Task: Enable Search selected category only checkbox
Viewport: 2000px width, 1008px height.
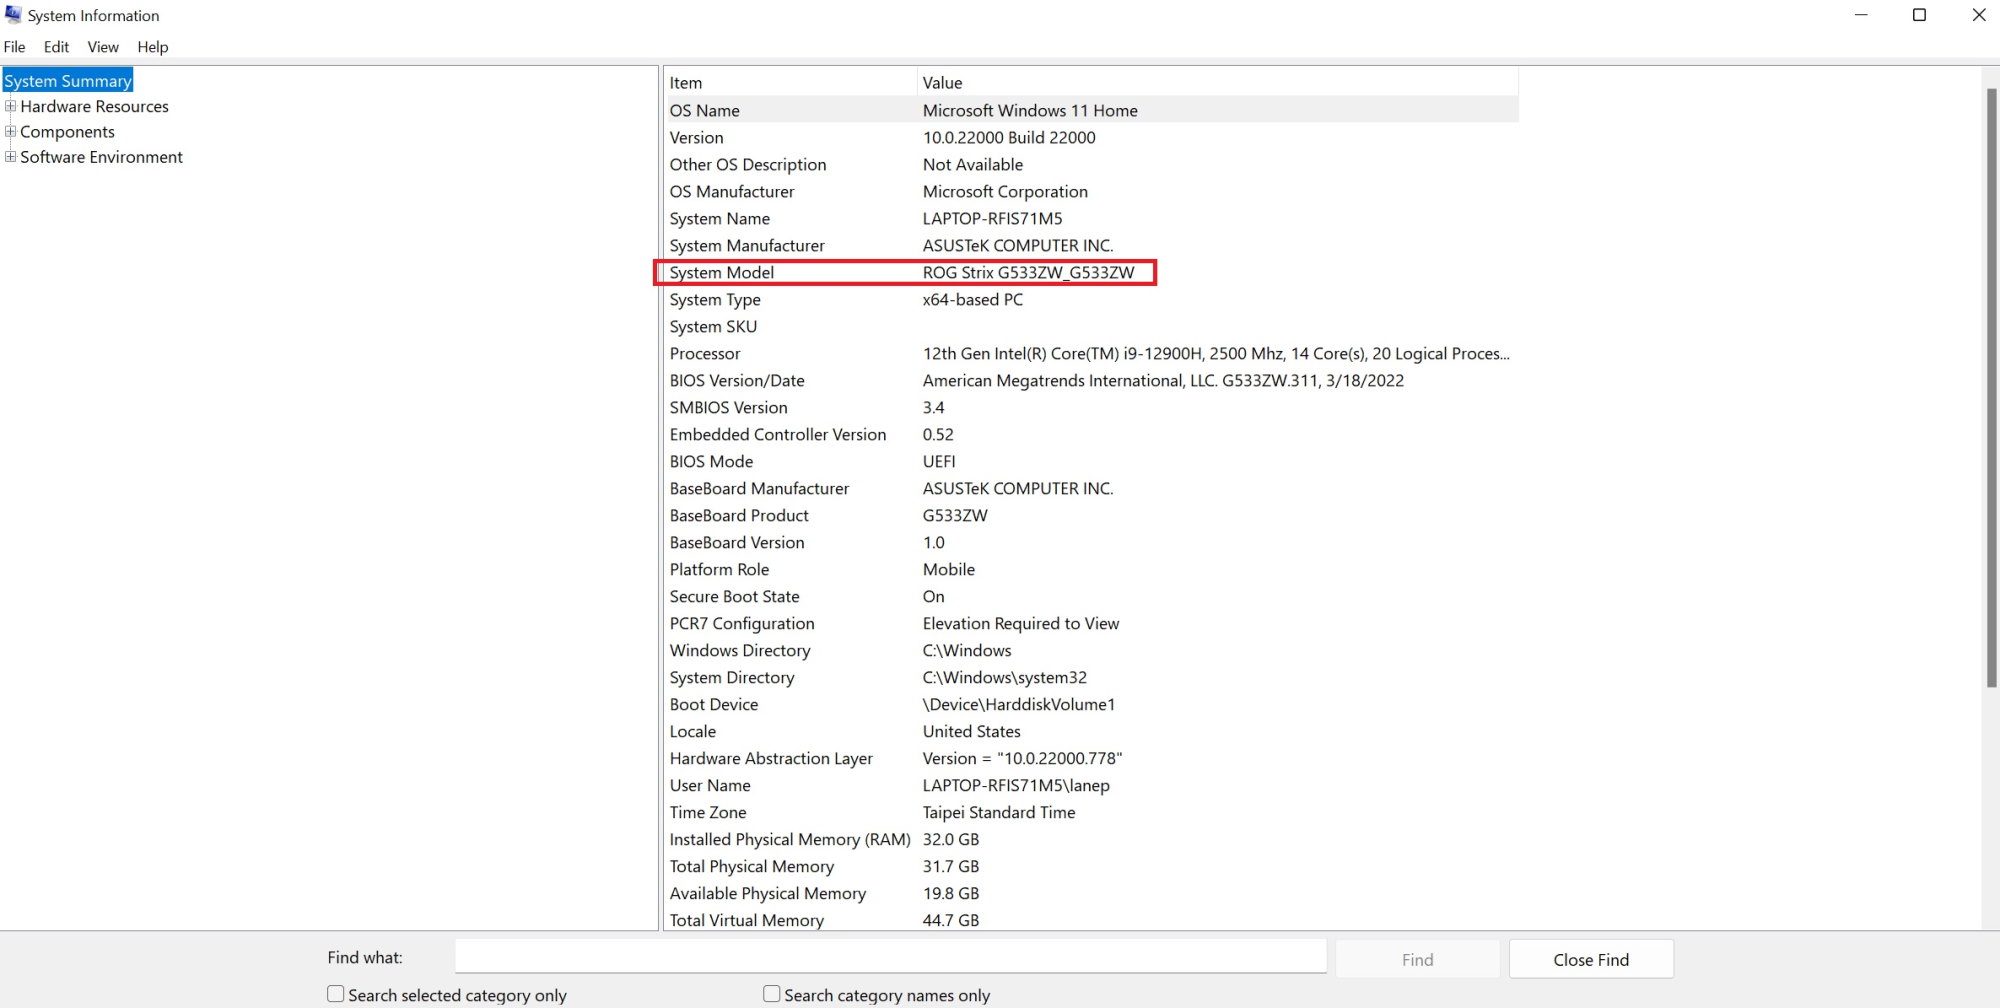Action: pos(336,994)
